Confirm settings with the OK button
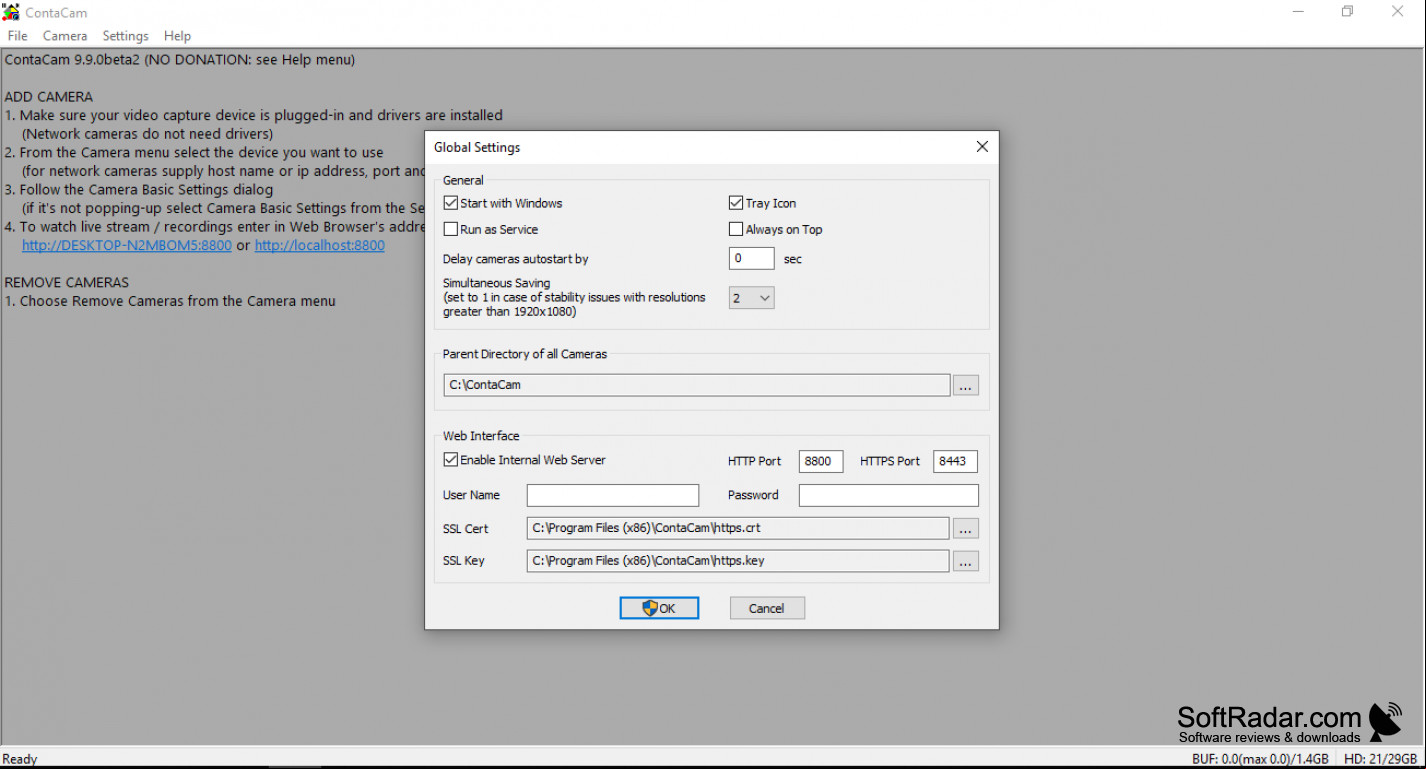Screen dimensions: 1426x769 659,608
